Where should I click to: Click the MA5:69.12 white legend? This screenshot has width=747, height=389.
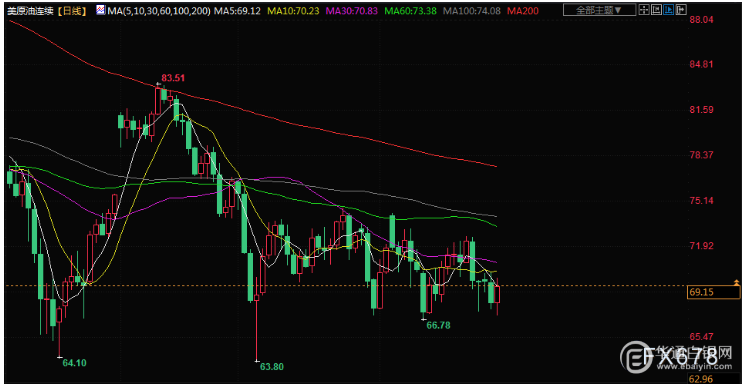pos(237,10)
